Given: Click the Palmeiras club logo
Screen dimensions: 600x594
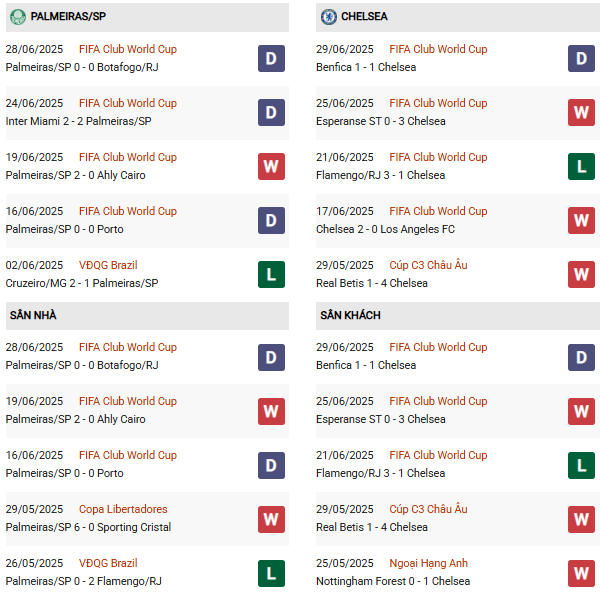Looking at the screenshot, I should coord(17,17).
